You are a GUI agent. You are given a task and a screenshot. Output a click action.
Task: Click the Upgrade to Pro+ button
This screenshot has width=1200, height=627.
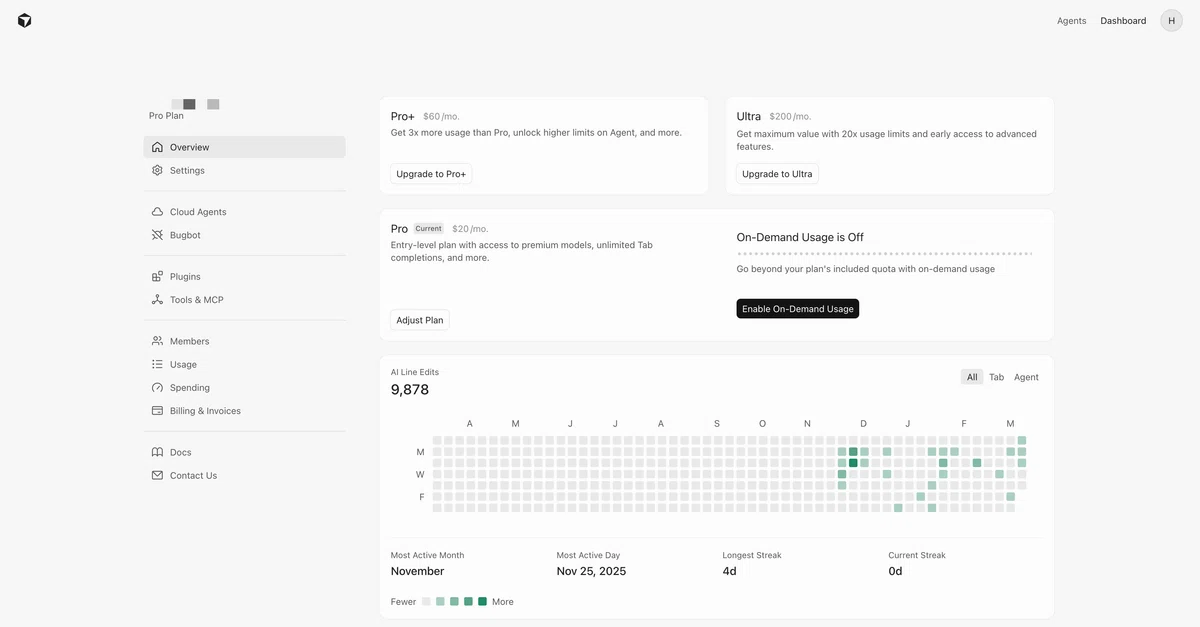coord(431,174)
